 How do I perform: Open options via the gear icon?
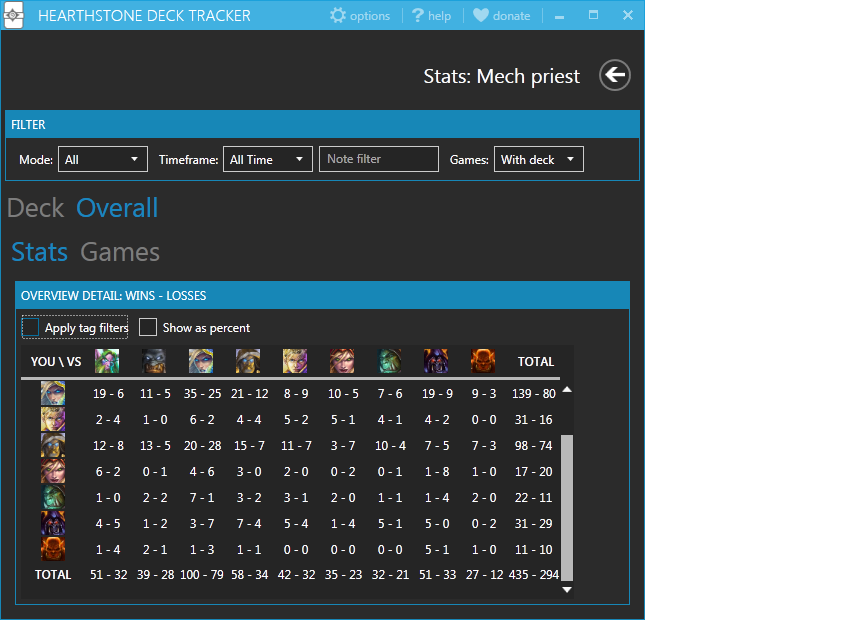338,15
